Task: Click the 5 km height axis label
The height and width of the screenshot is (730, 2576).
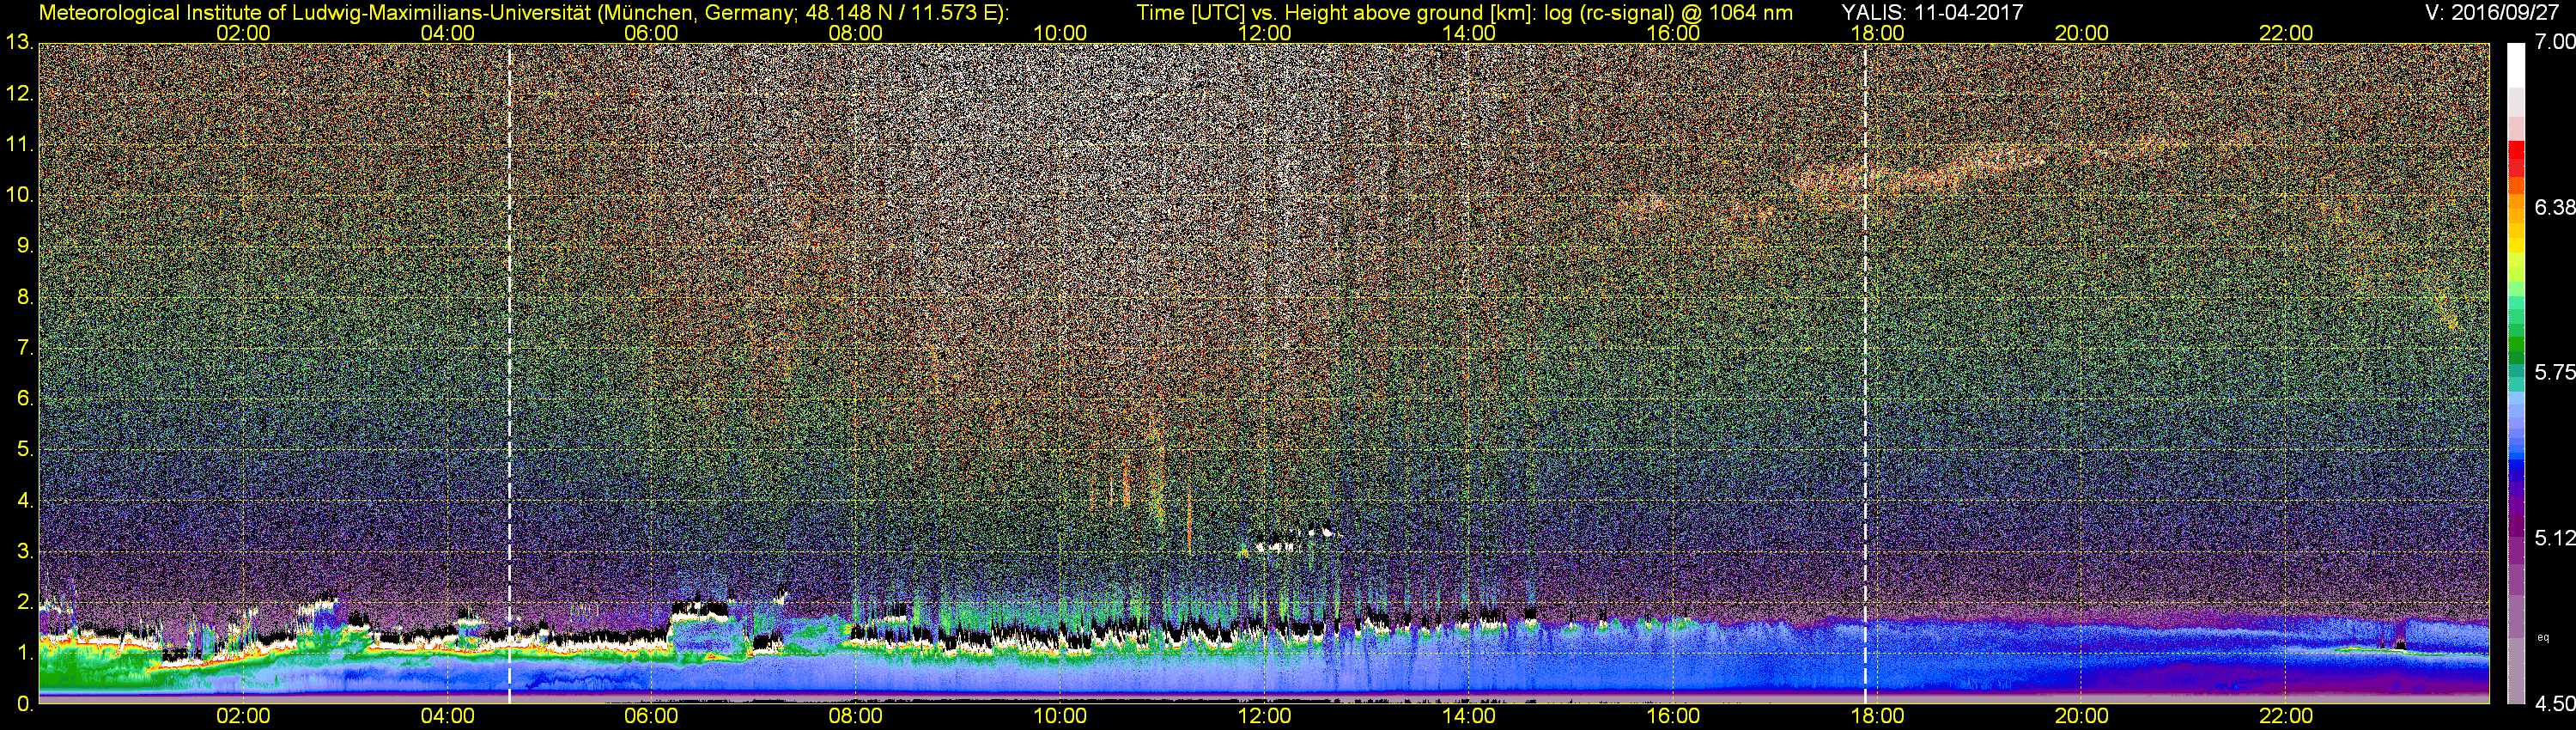Action: click(x=24, y=450)
